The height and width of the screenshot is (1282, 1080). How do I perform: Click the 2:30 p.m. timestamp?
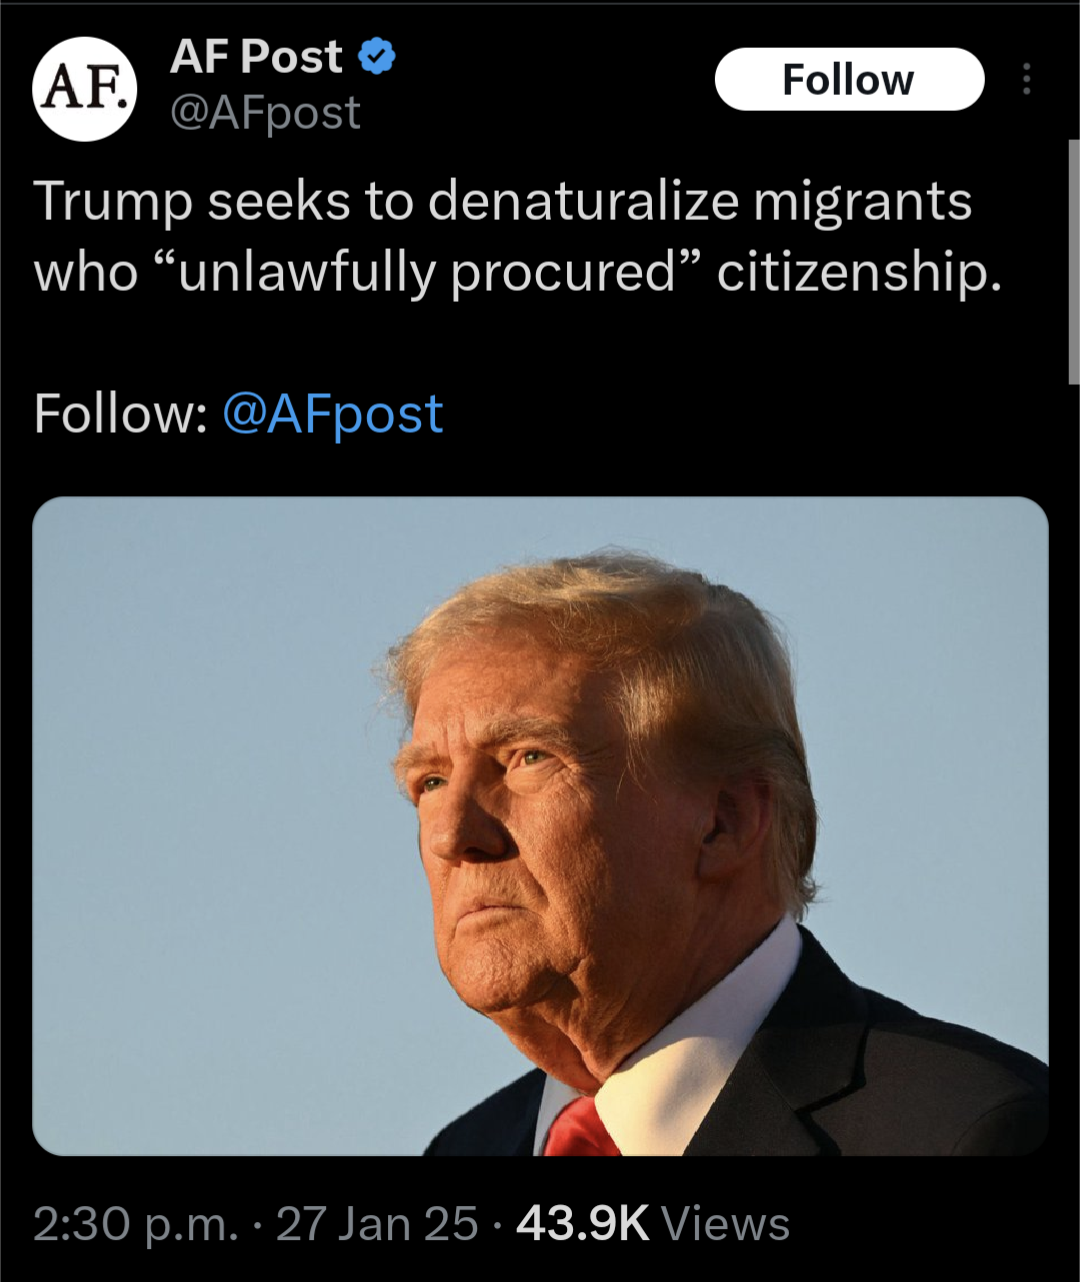click(136, 1224)
